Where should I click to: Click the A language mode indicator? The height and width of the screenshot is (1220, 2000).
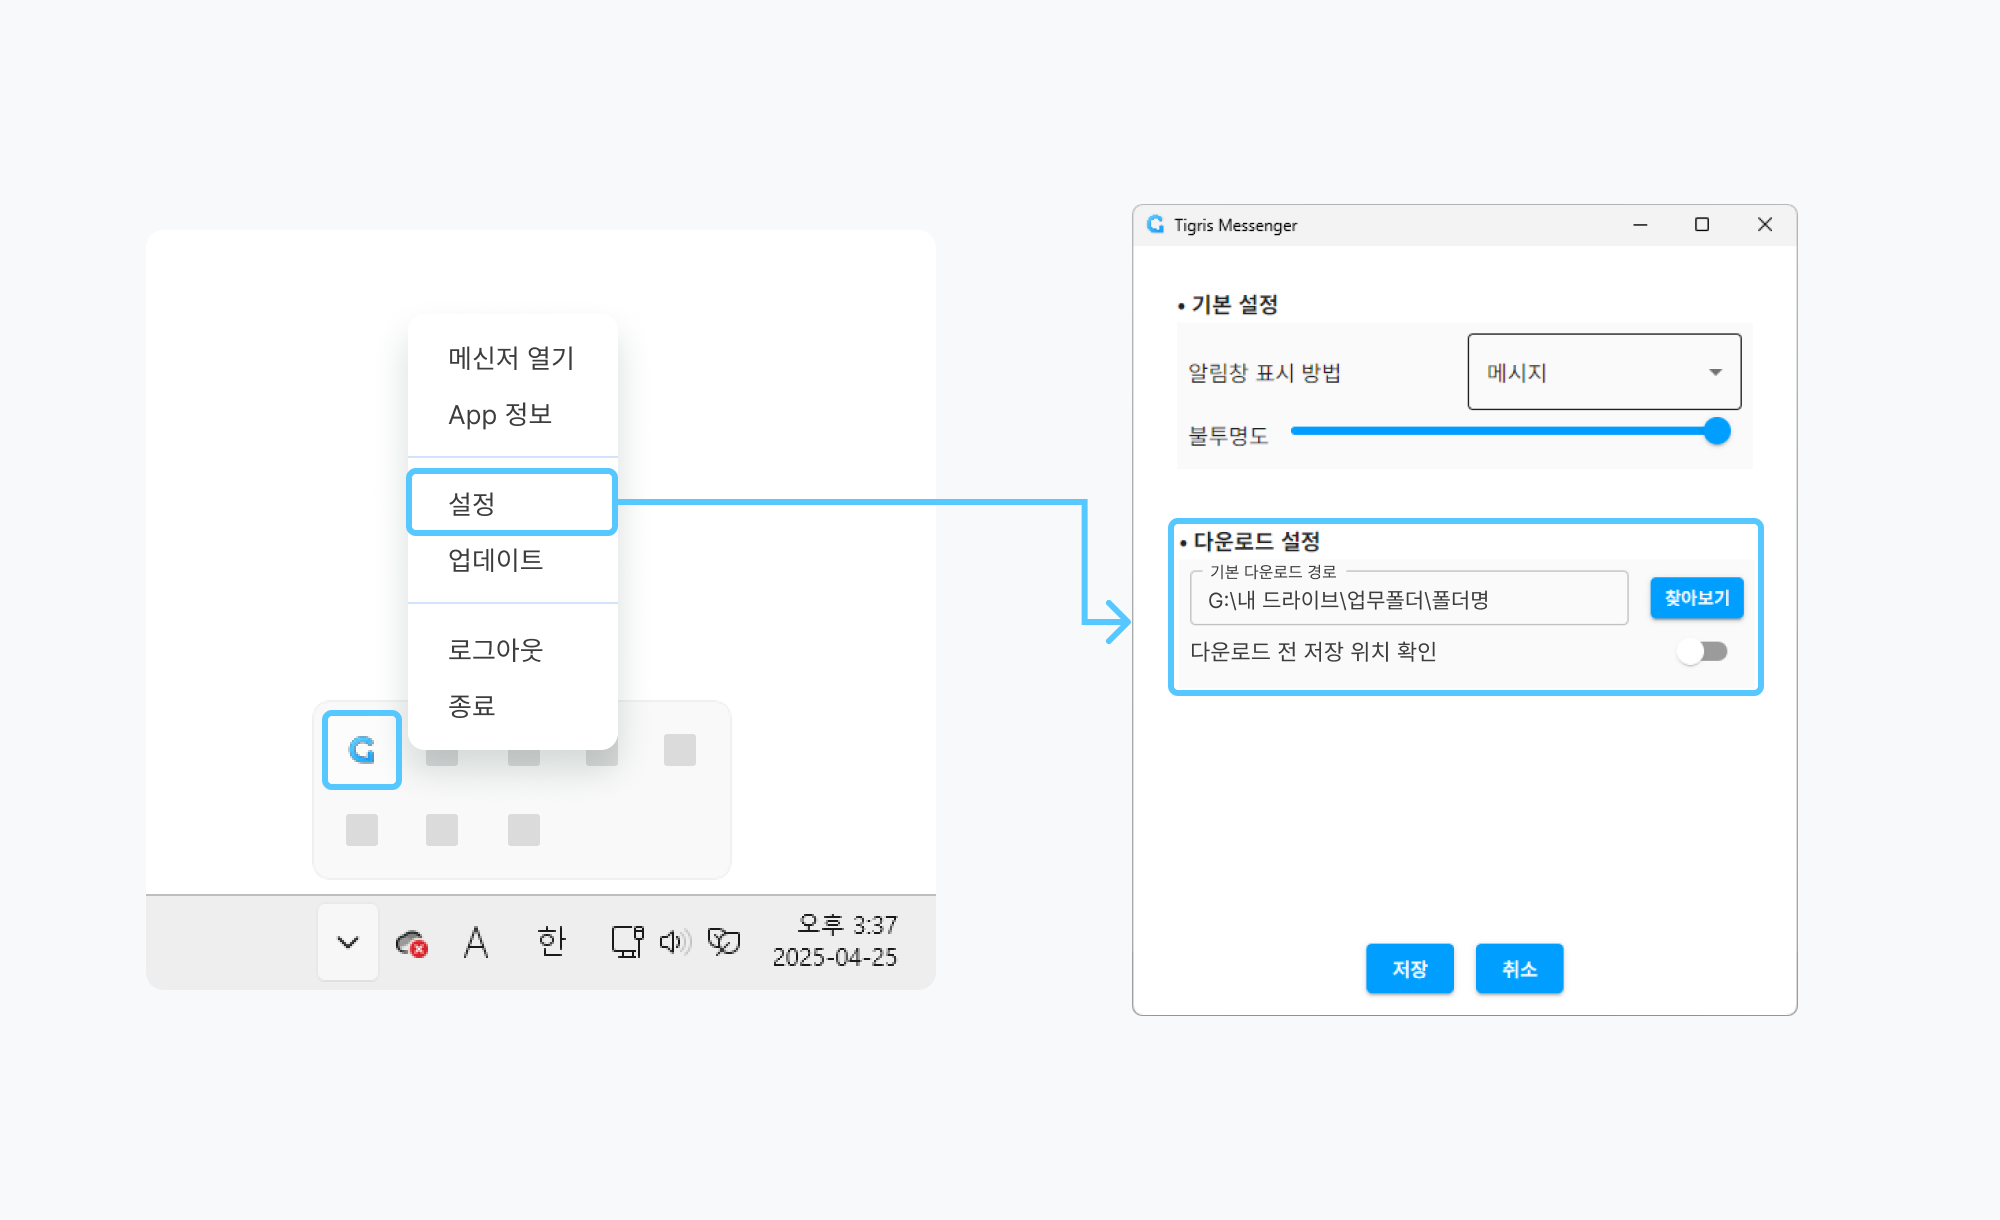coord(476,942)
